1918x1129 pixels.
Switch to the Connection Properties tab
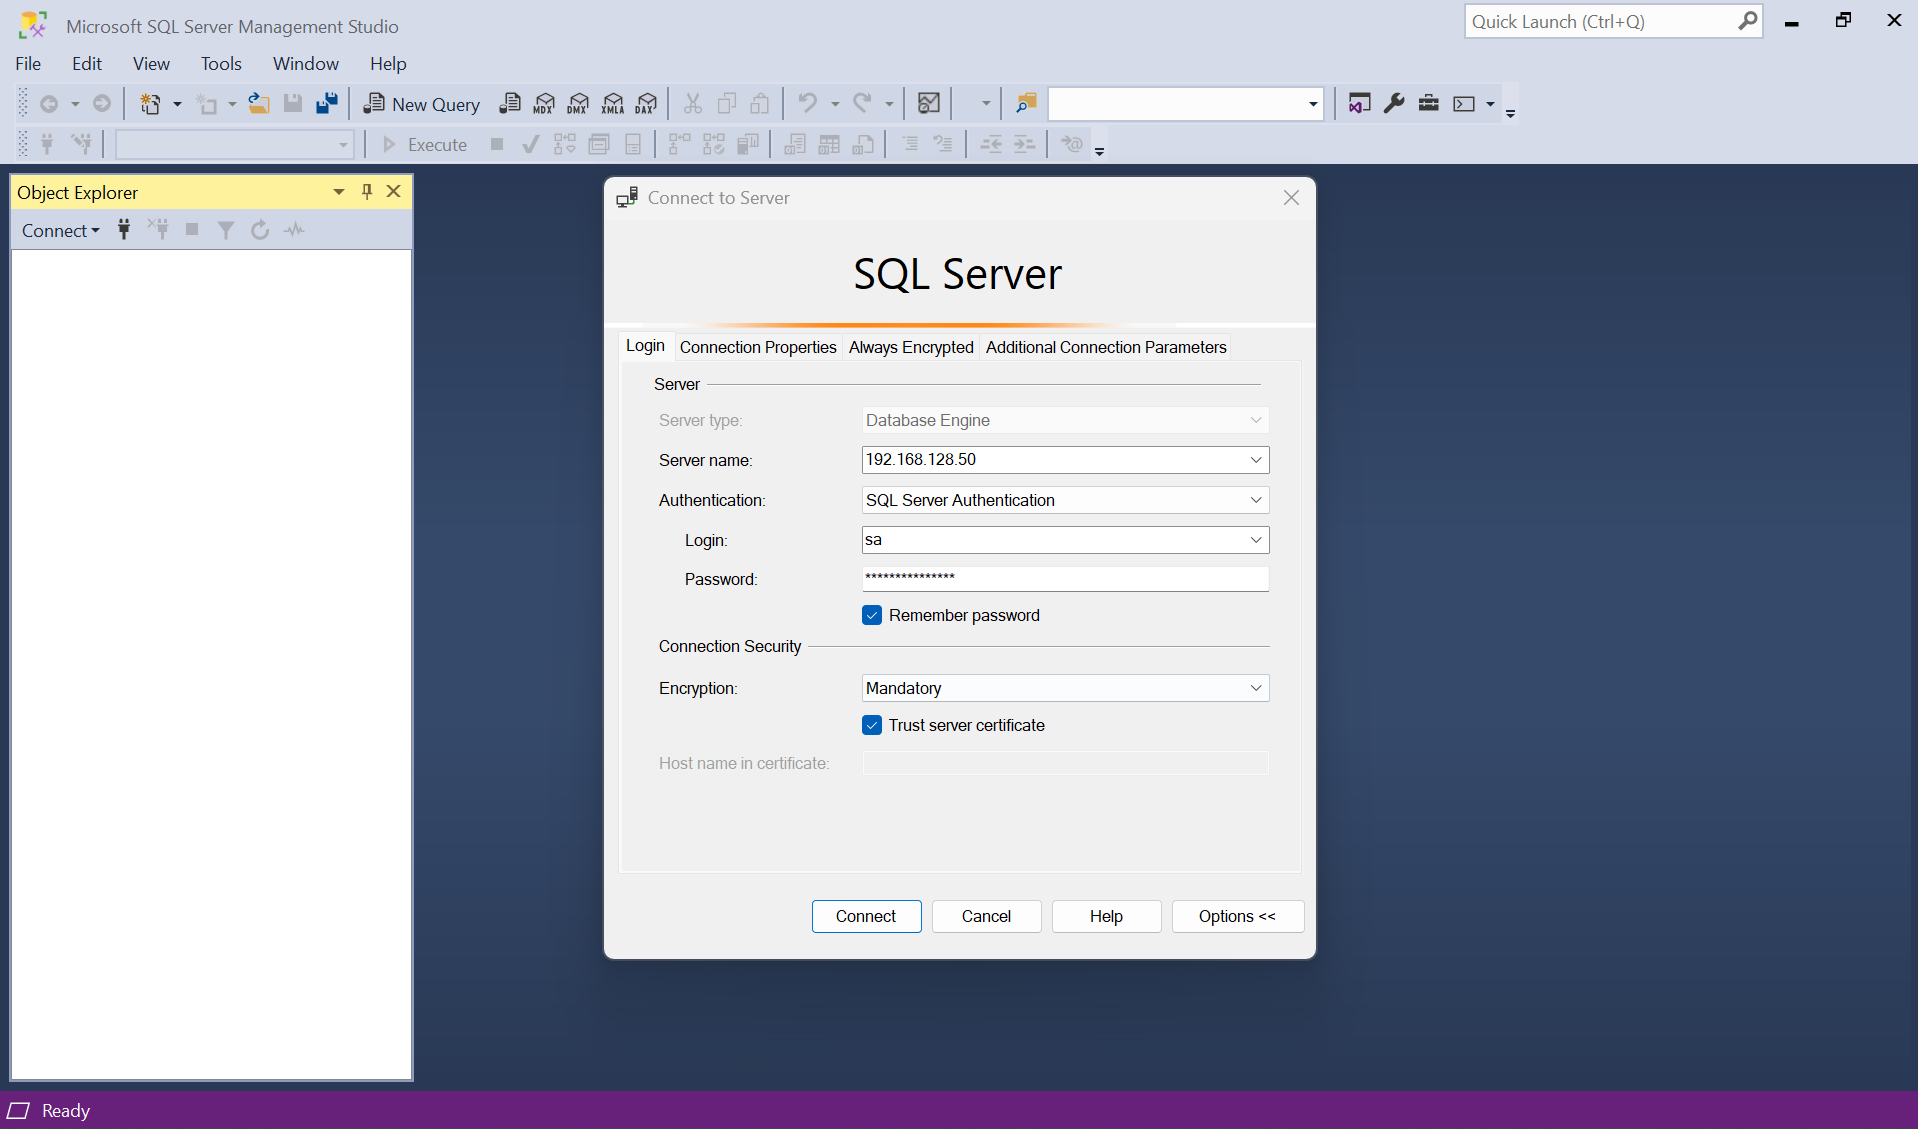click(x=758, y=347)
